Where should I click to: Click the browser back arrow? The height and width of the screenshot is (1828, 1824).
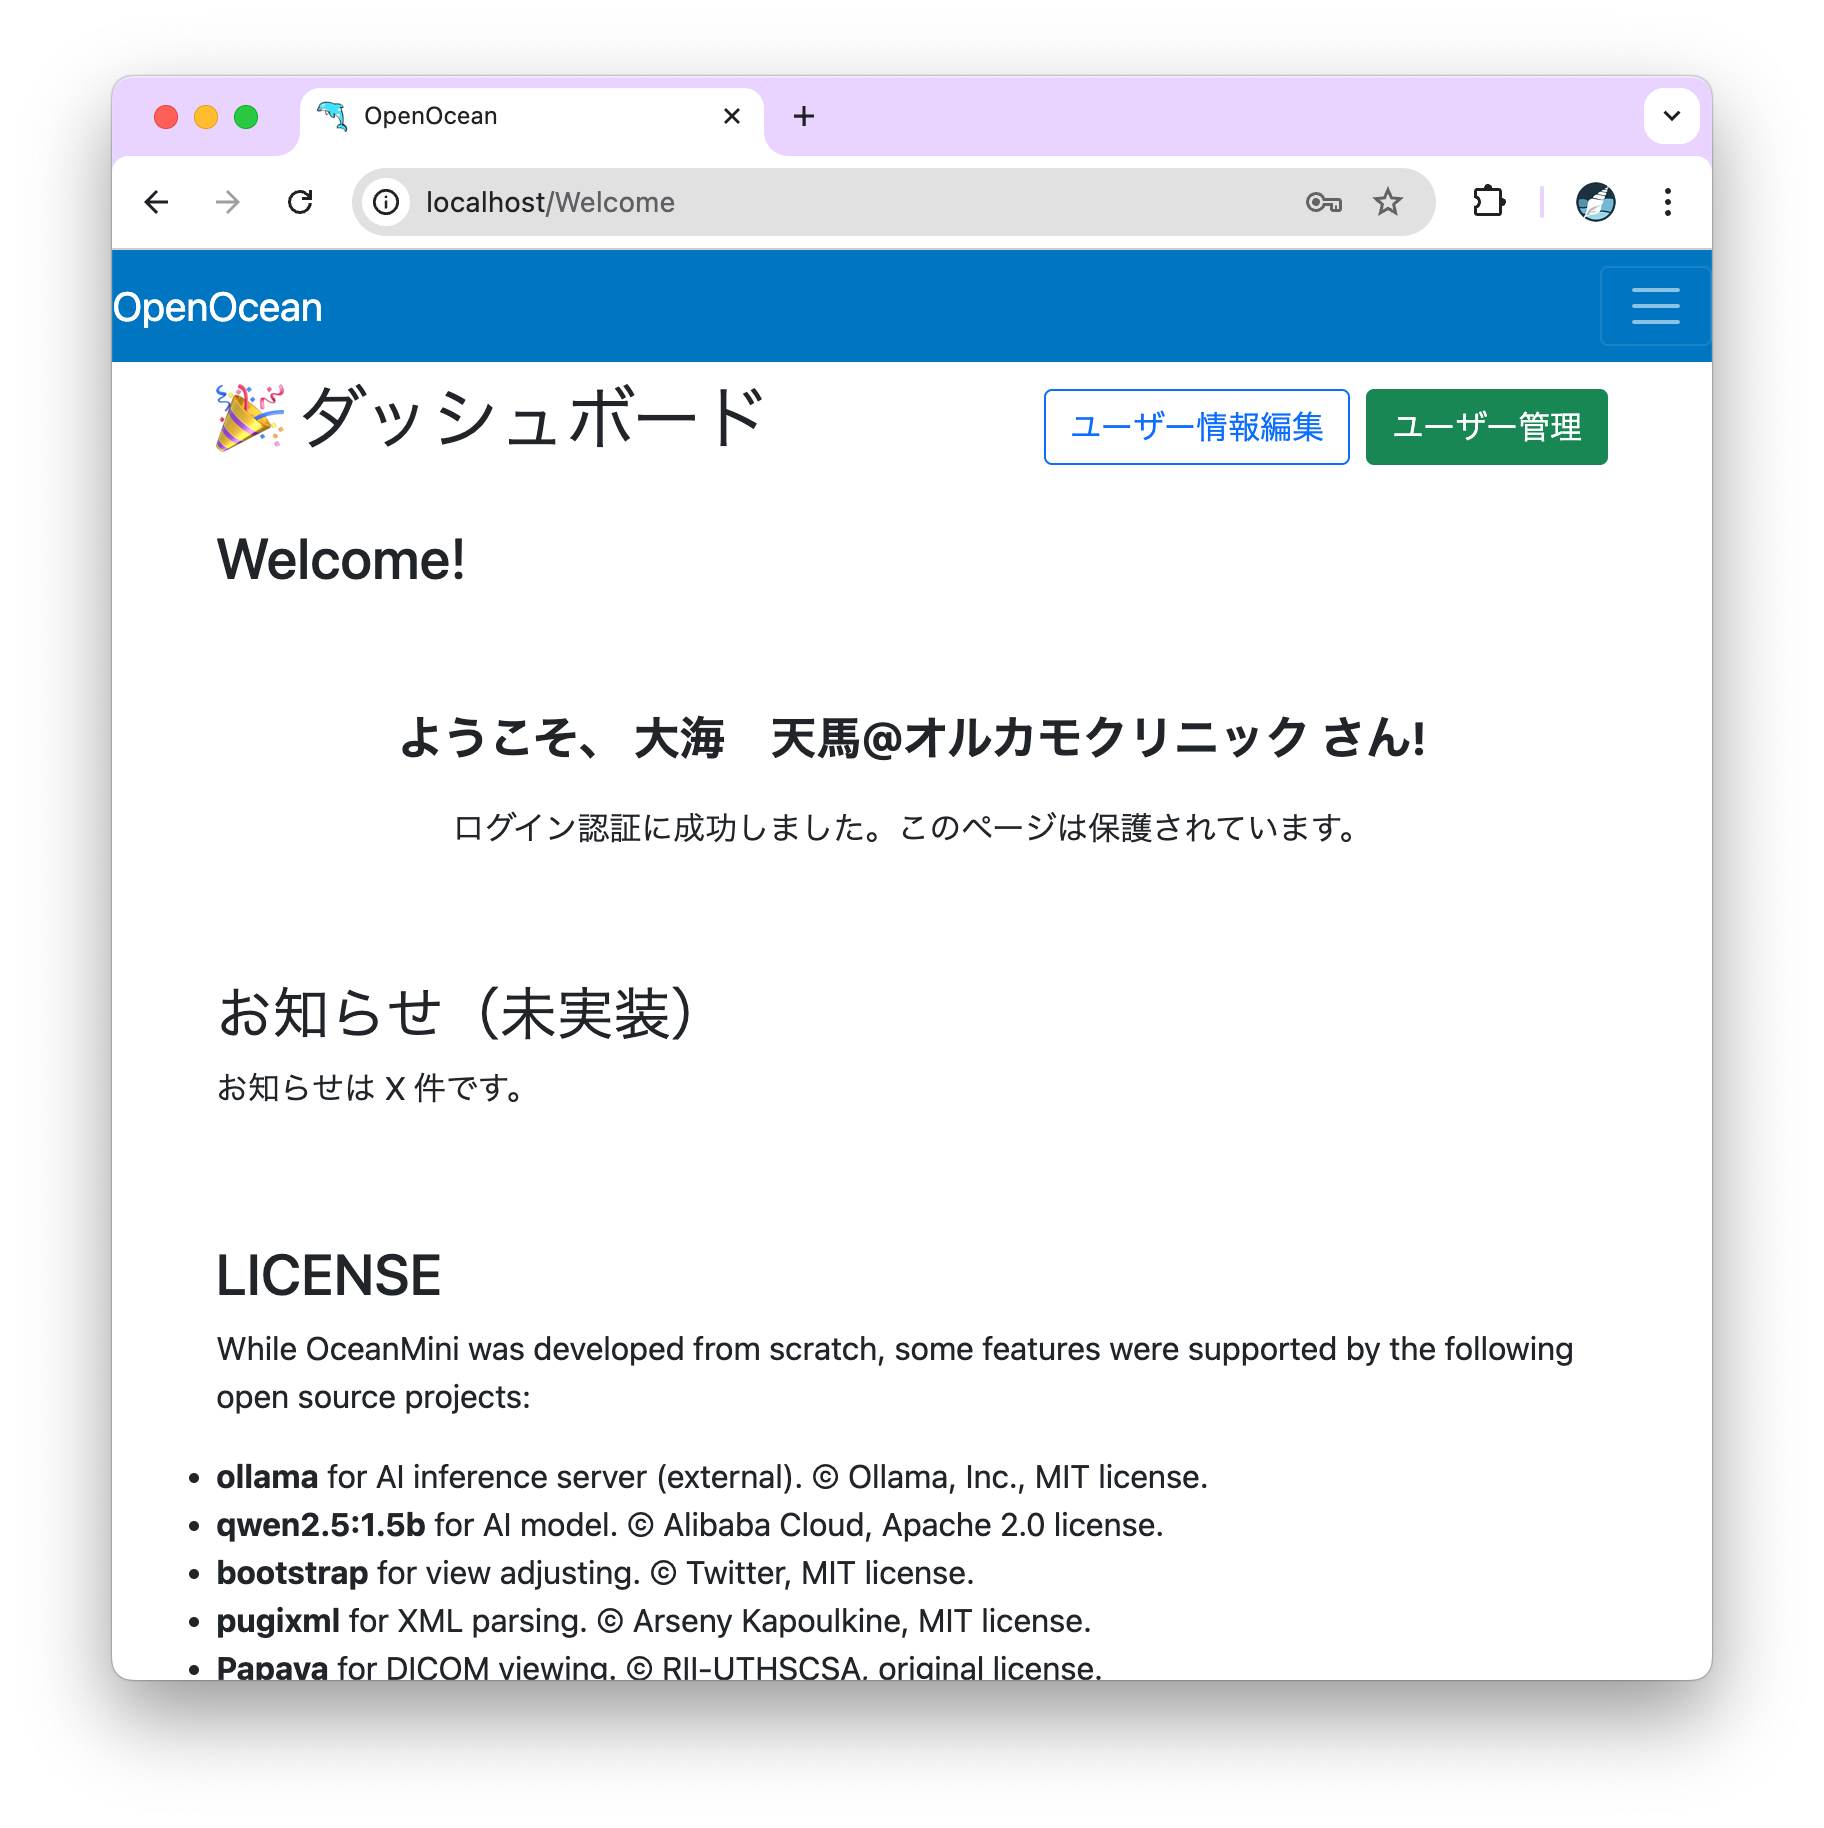[157, 203]
